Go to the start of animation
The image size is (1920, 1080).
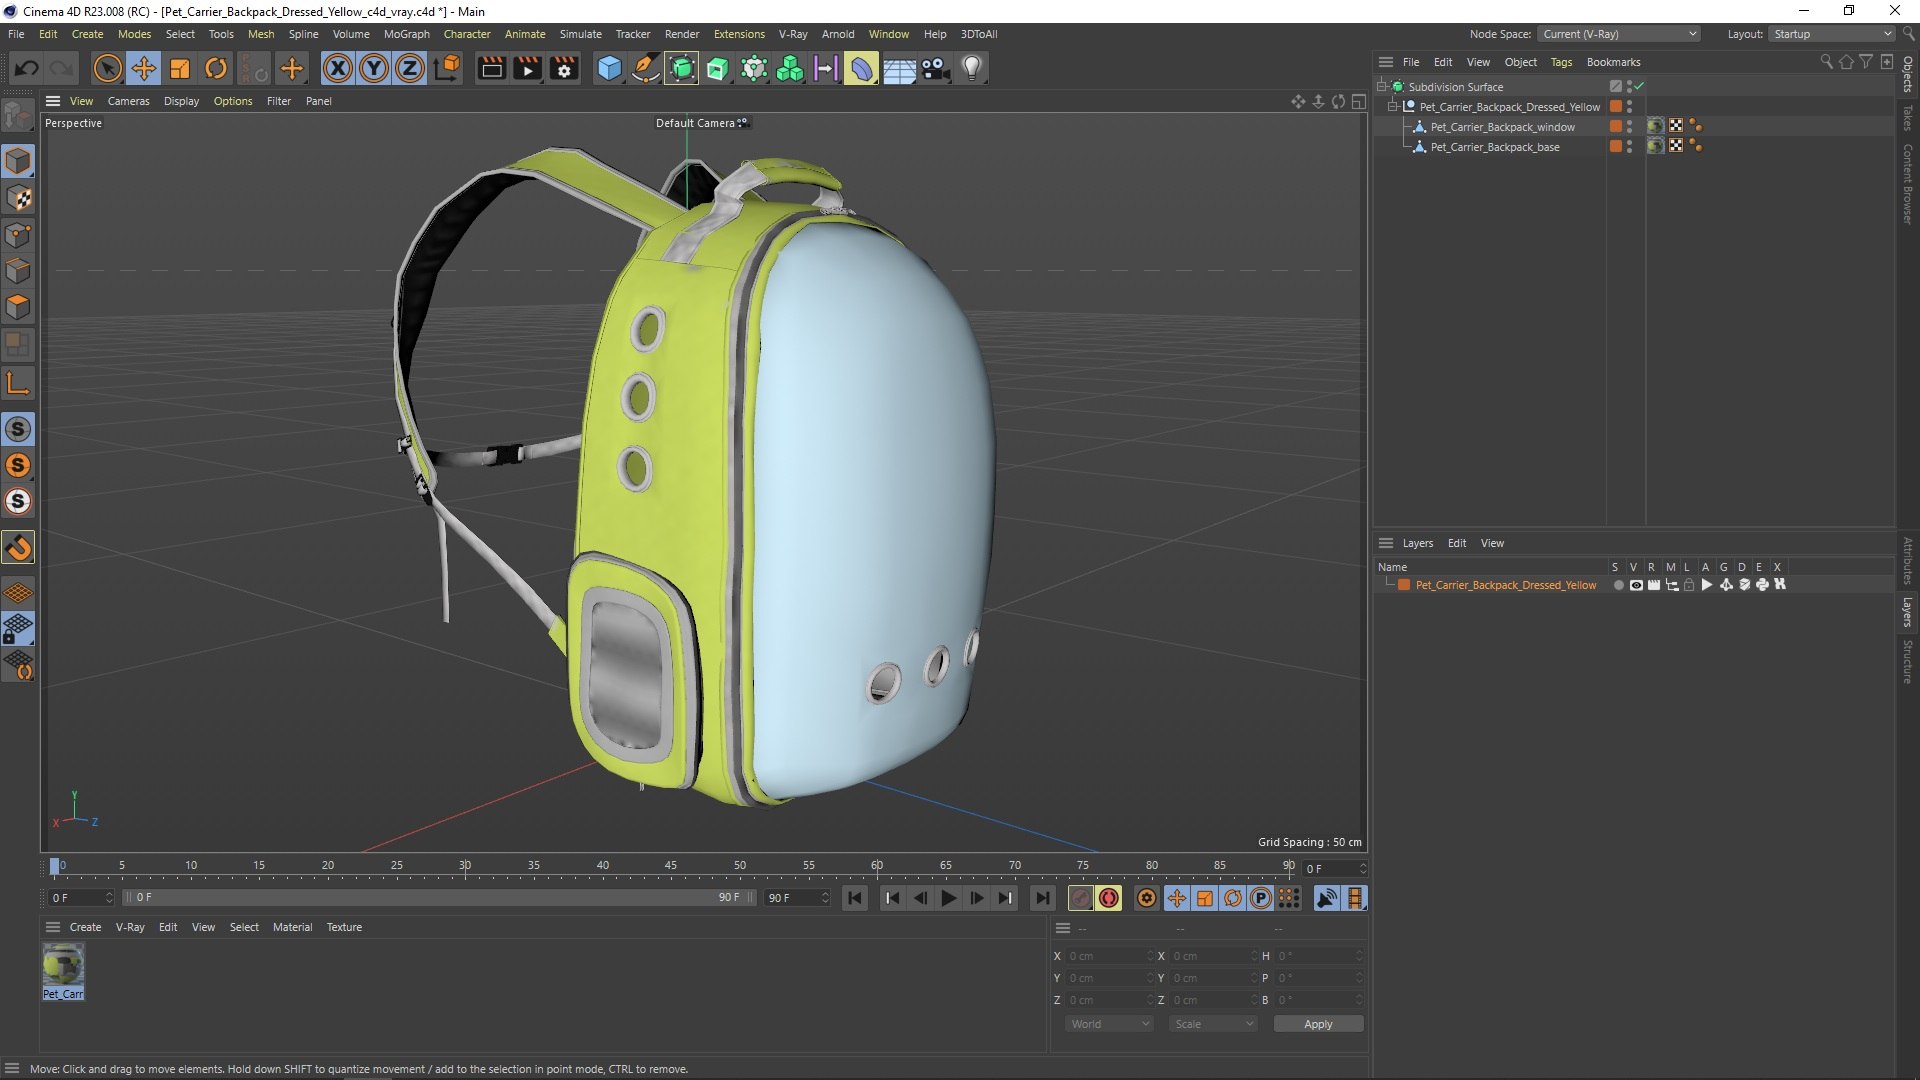click(x=855, y=898)
